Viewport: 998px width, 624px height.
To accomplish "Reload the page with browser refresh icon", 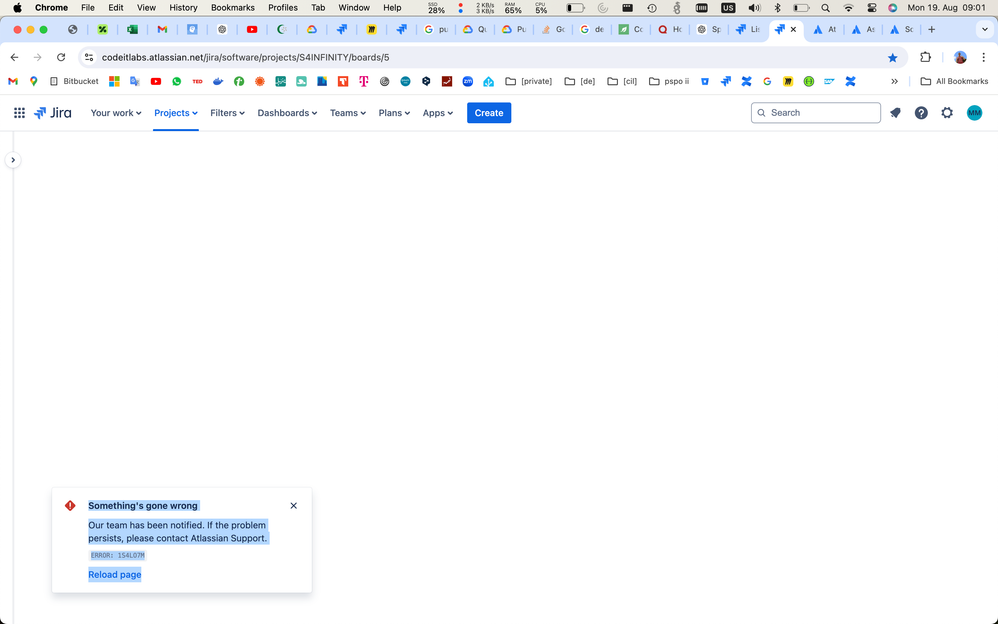I will (61, 57).
